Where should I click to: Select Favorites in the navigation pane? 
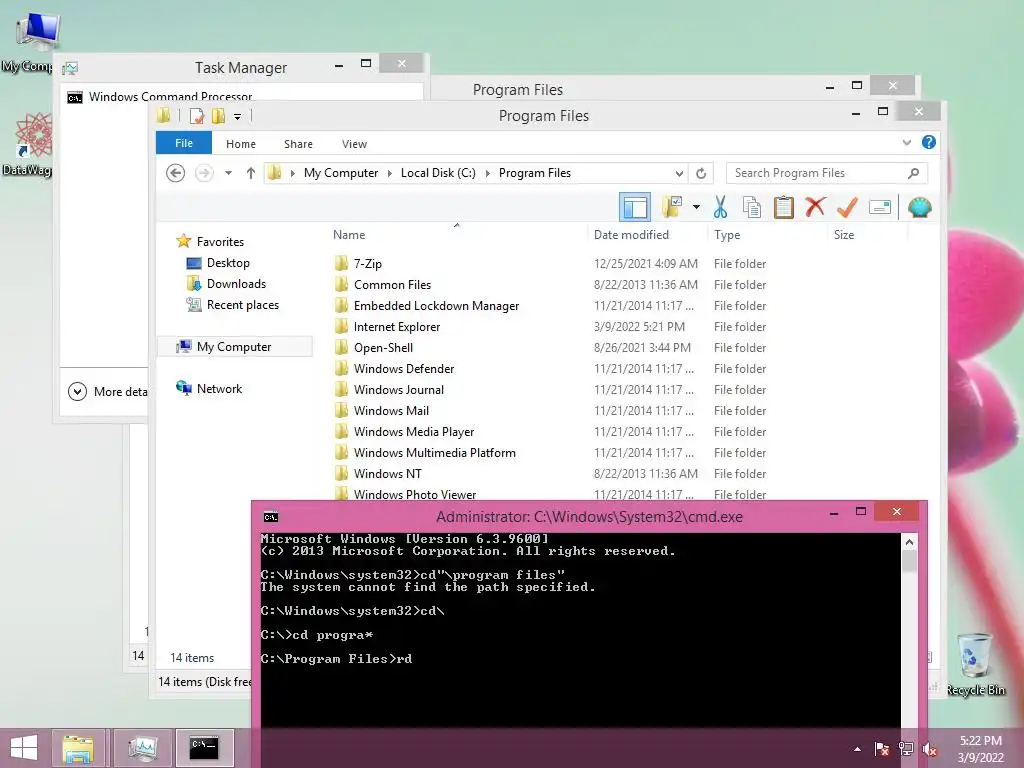(x=220, y=242)
